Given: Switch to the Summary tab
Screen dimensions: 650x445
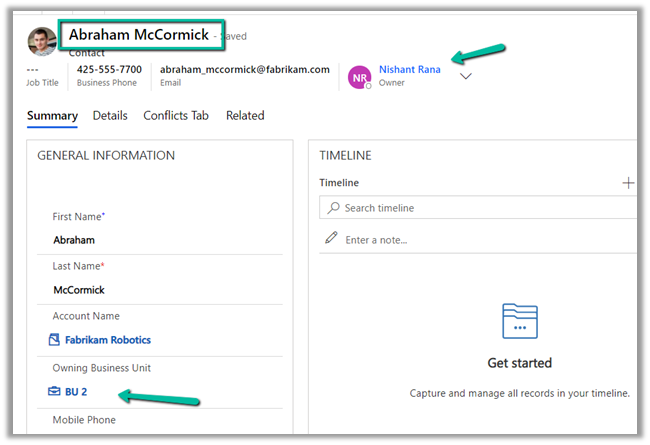Looking at the screenshot, I should (52, 116).
